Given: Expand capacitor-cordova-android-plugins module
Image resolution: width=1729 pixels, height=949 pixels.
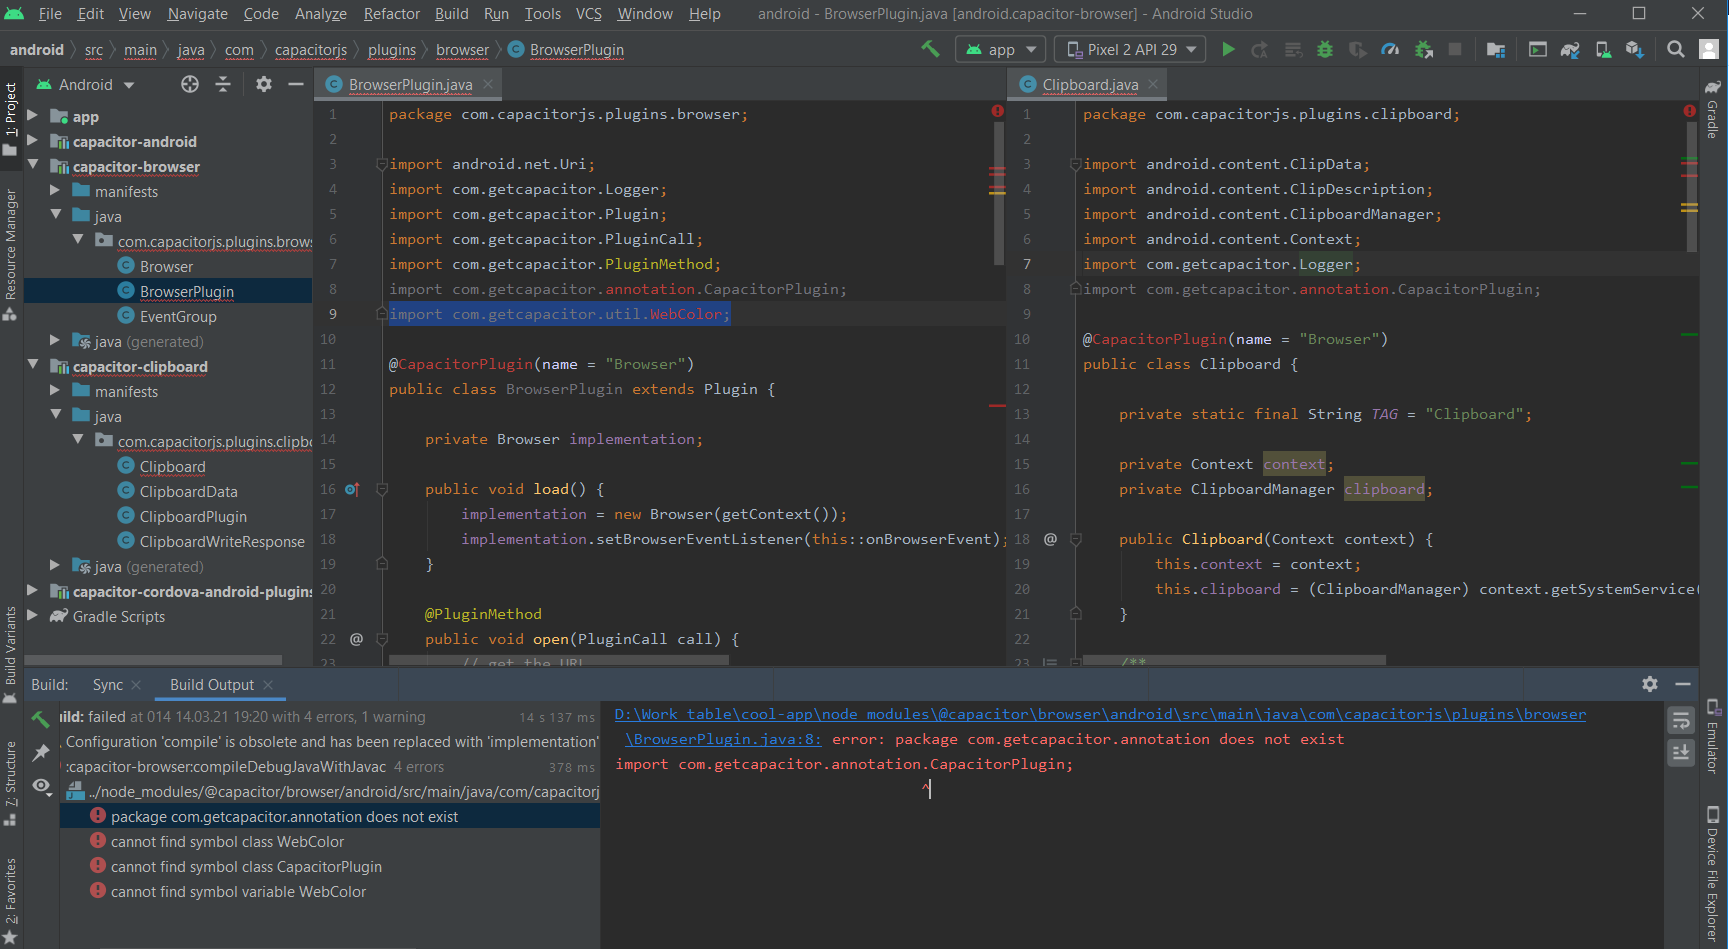Looking at the screenshot, I should click(32, 591).
